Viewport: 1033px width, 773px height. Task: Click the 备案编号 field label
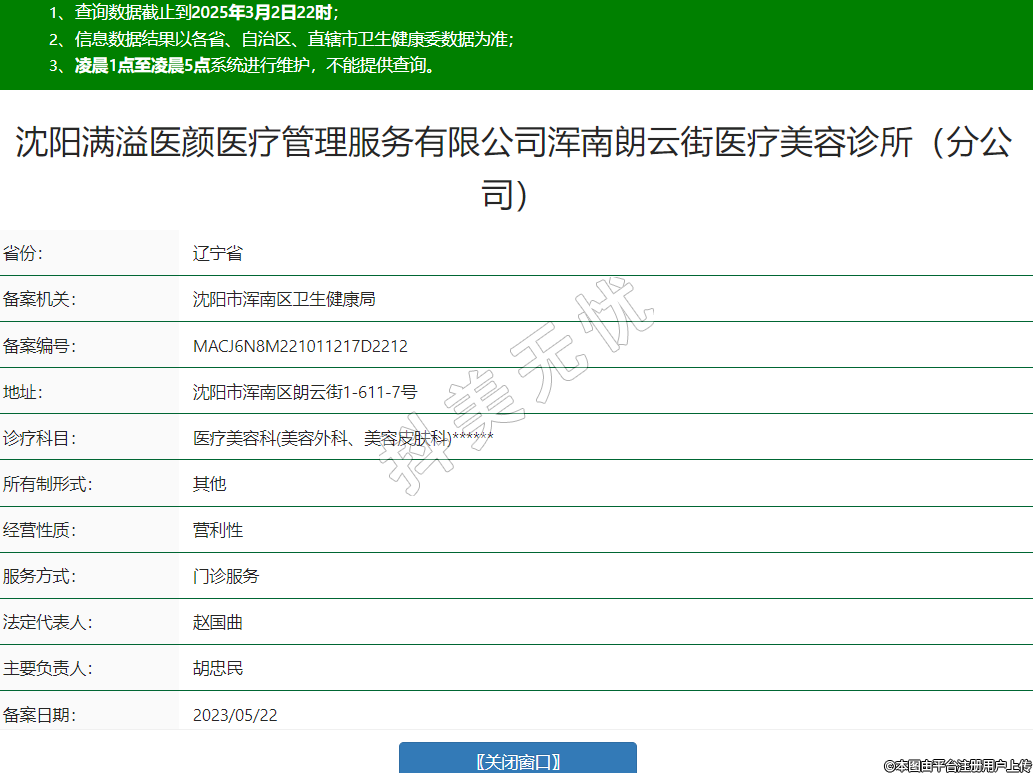[40, 347]
